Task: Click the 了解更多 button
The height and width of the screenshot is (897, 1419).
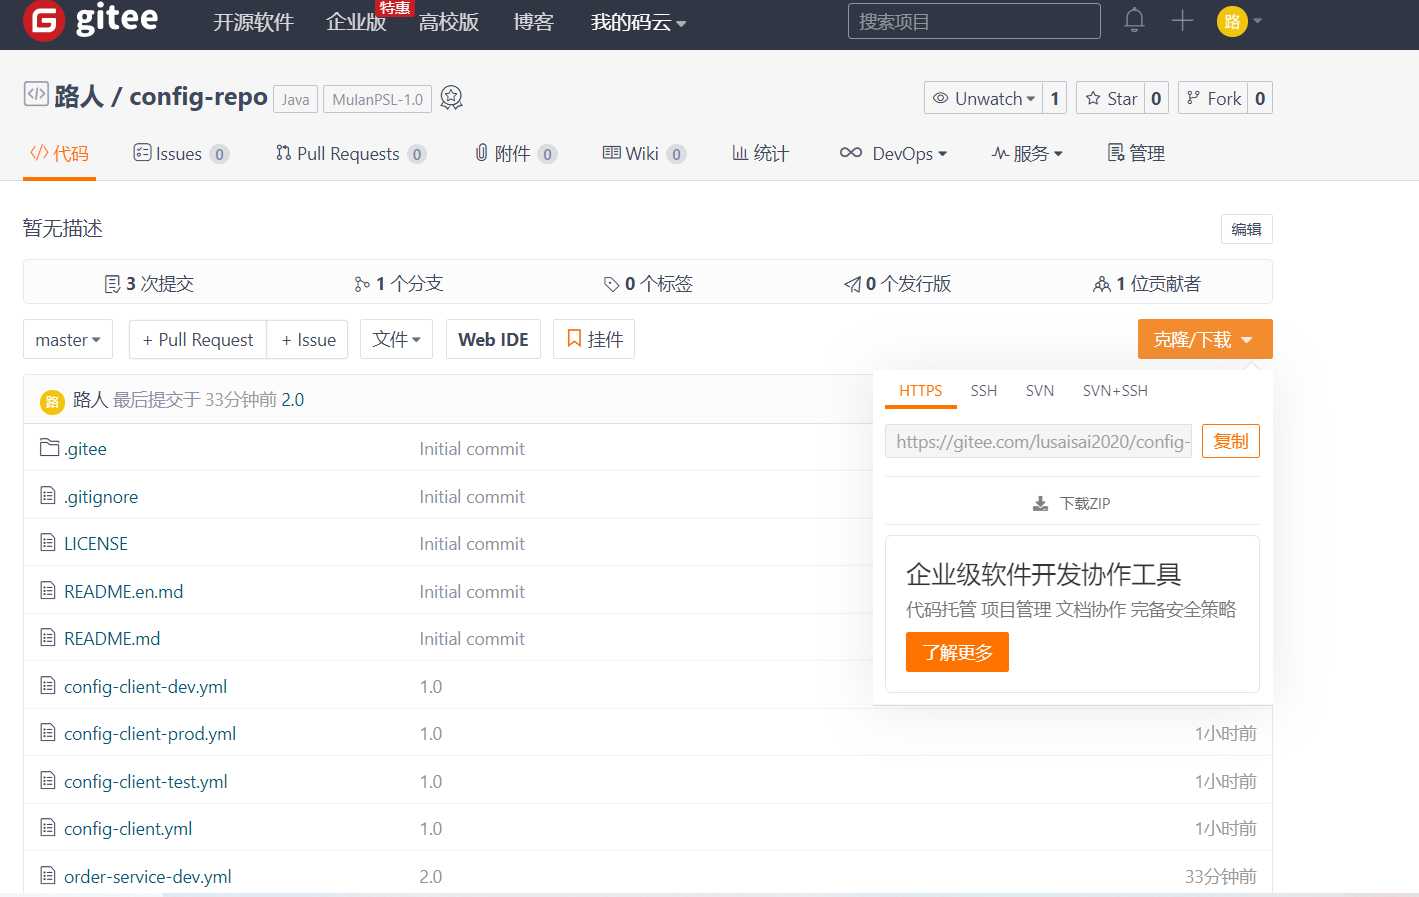Action: tap(957, 652)
